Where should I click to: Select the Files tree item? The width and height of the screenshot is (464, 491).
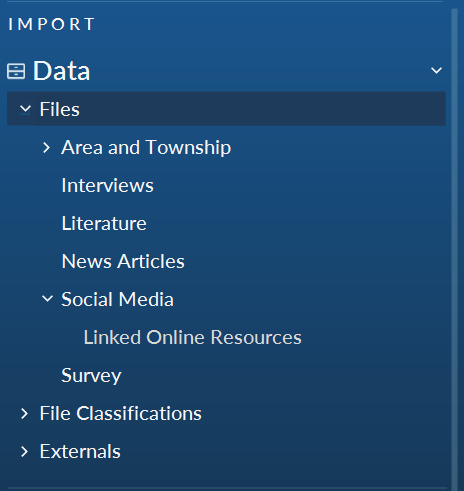tap(226, 109)
